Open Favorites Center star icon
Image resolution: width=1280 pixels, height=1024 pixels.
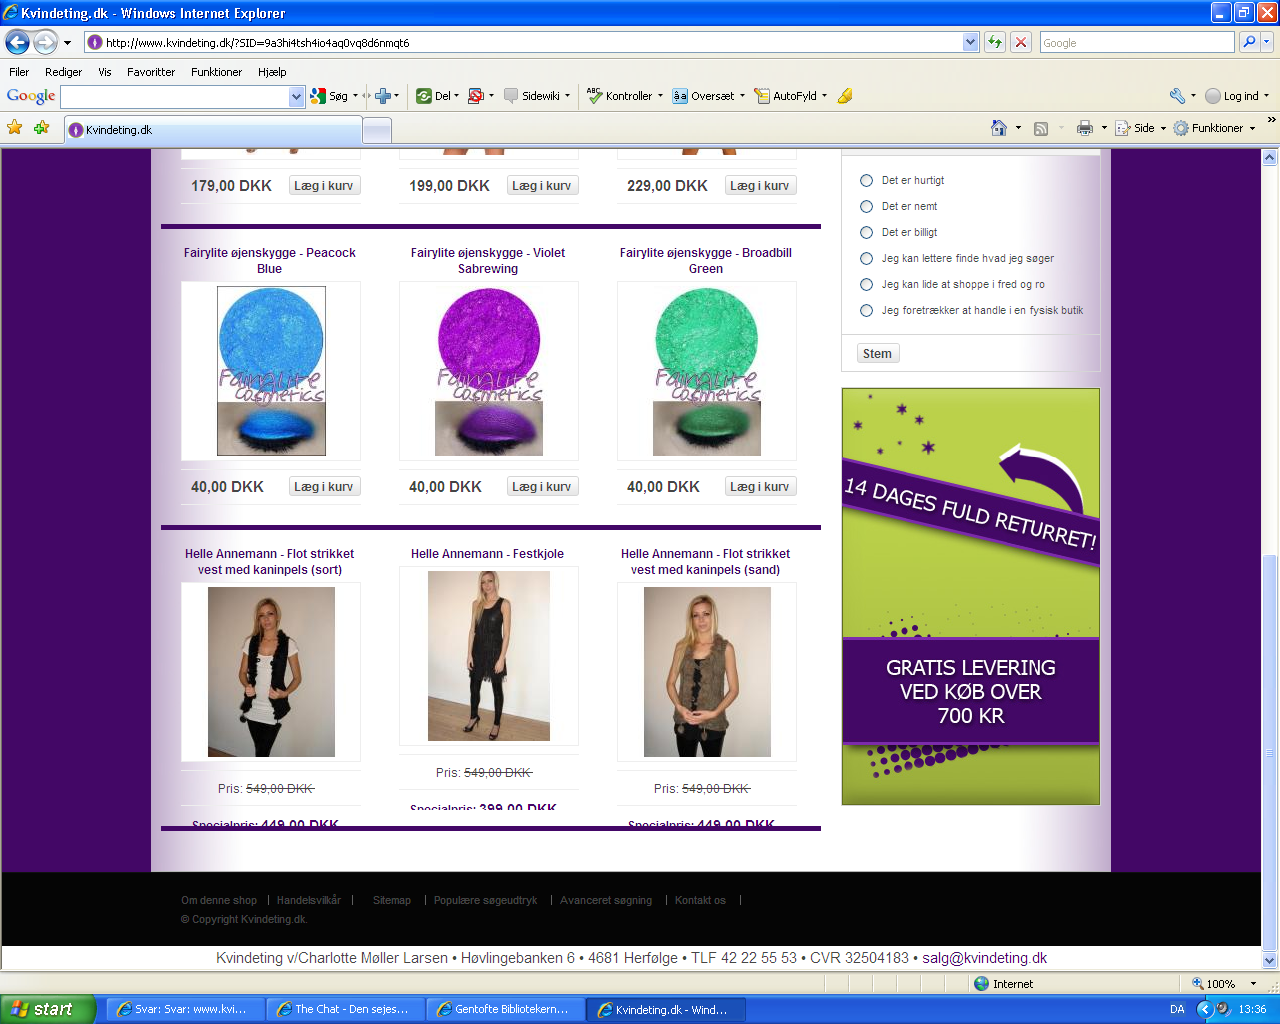[14, 128]
